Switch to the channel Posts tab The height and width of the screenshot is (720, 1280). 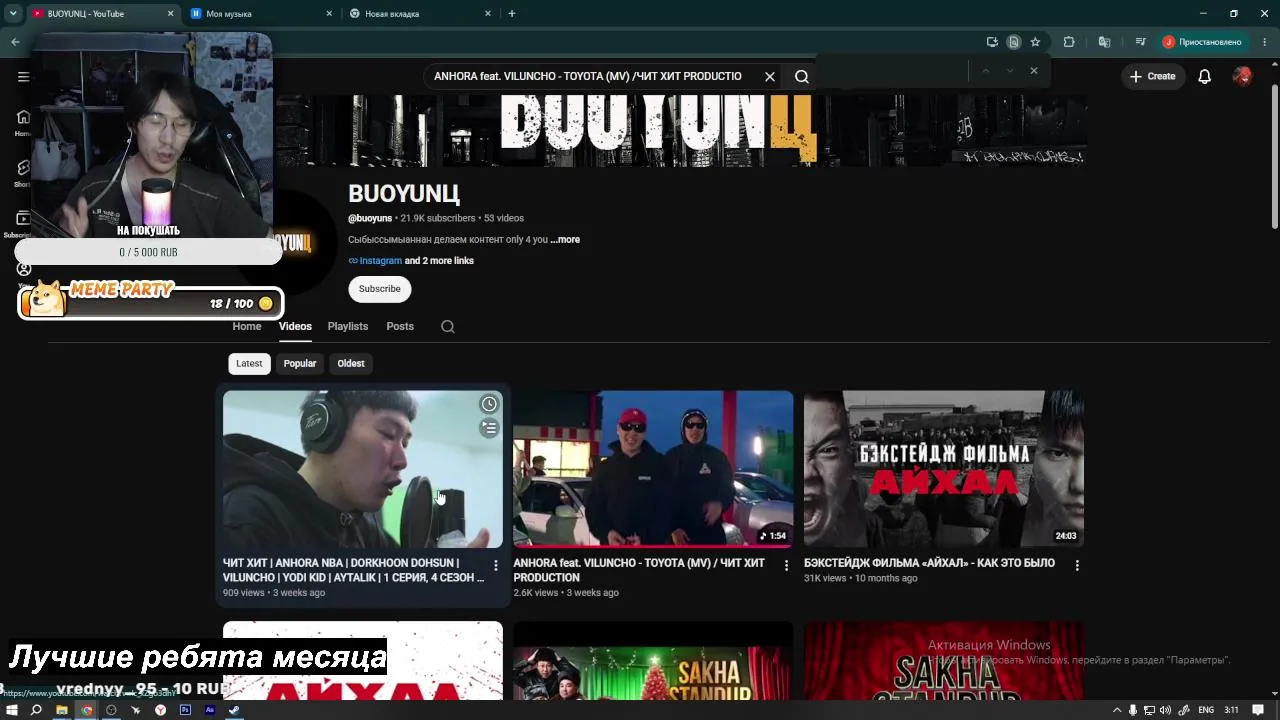400,327
